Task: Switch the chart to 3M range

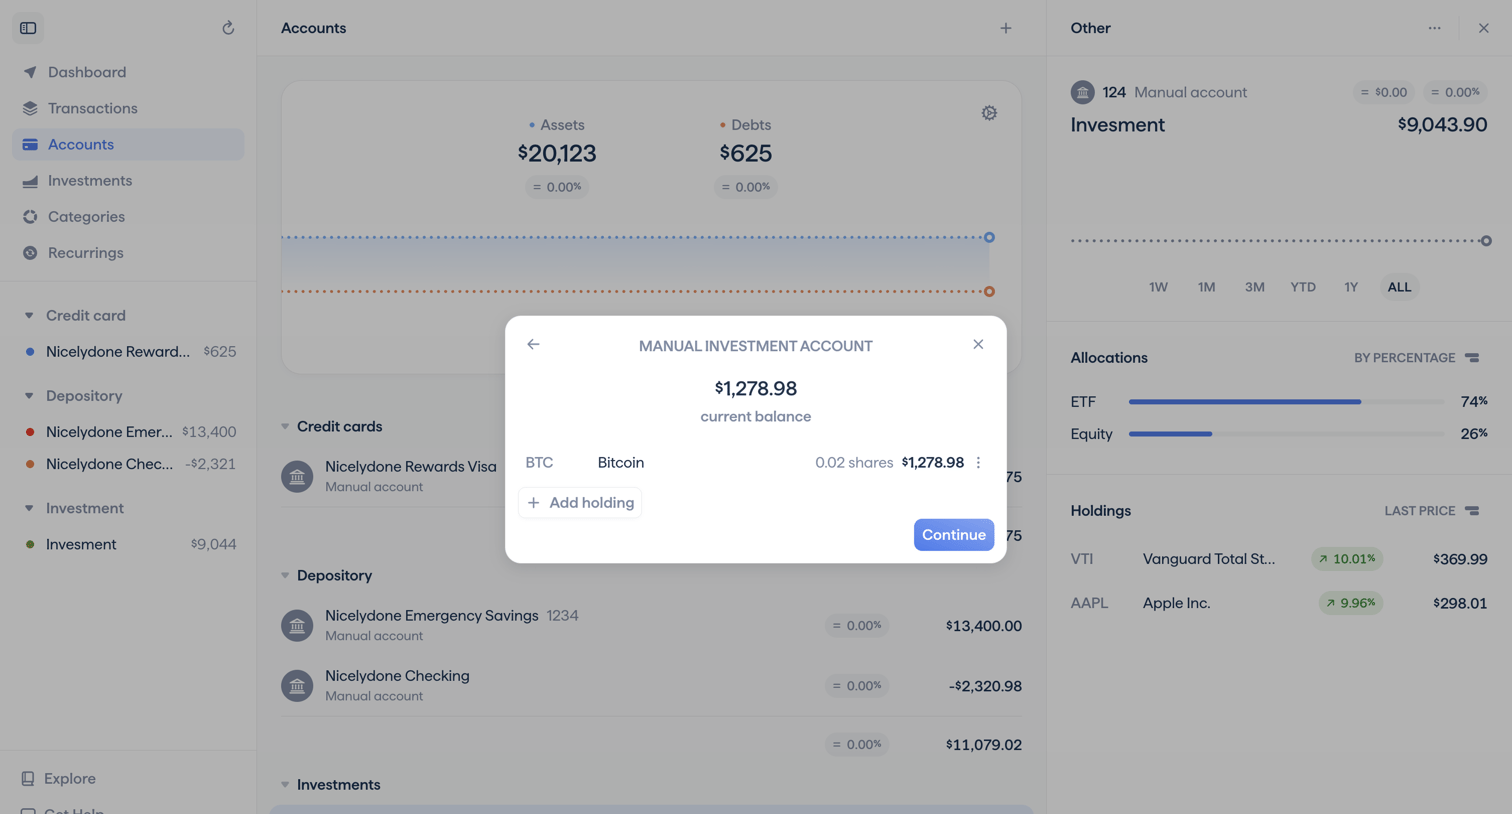Action: (1255, 287)
